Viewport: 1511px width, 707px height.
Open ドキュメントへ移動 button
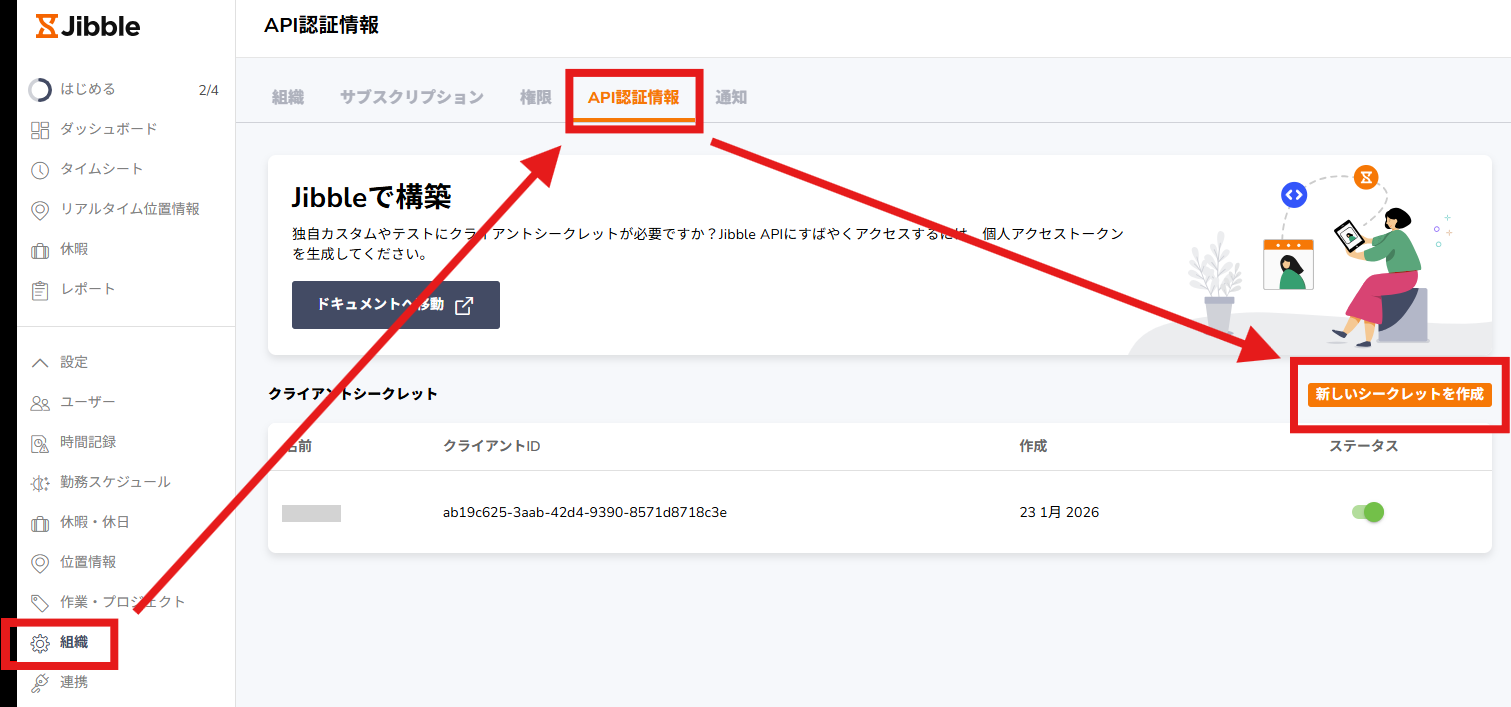(x=396, y=305)
